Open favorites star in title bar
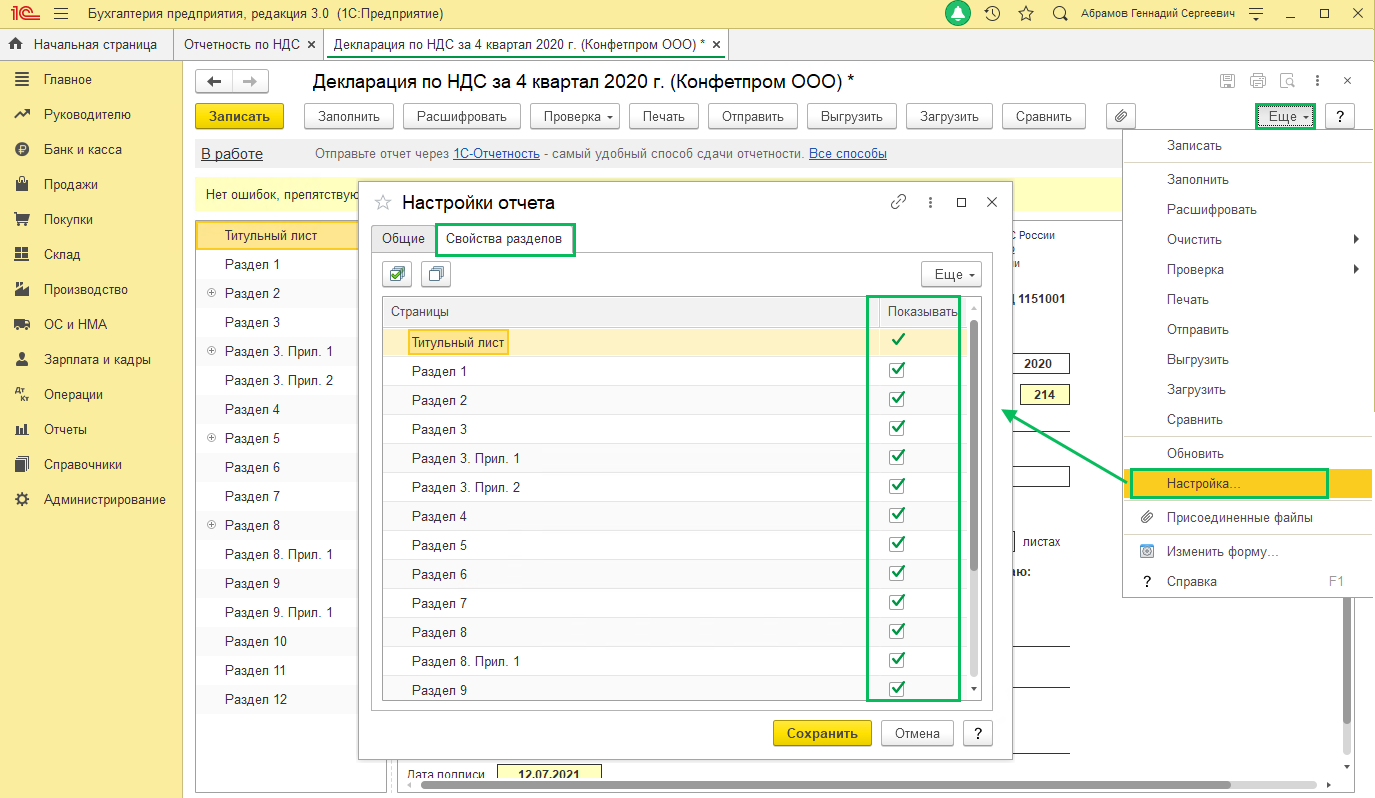 (x=1025, y=14)
